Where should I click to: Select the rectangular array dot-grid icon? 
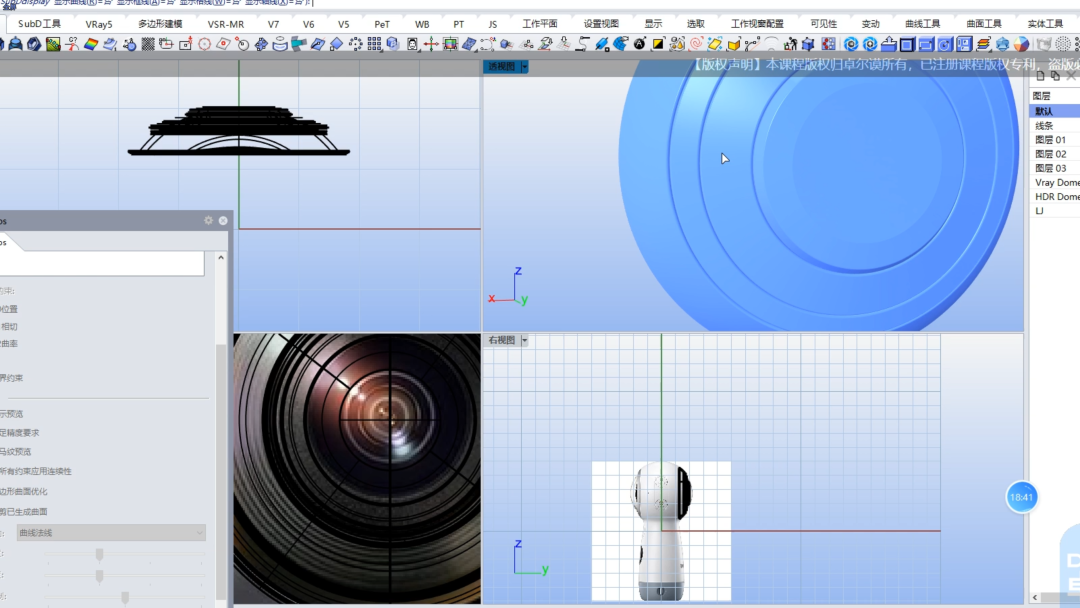click(374, 44)
